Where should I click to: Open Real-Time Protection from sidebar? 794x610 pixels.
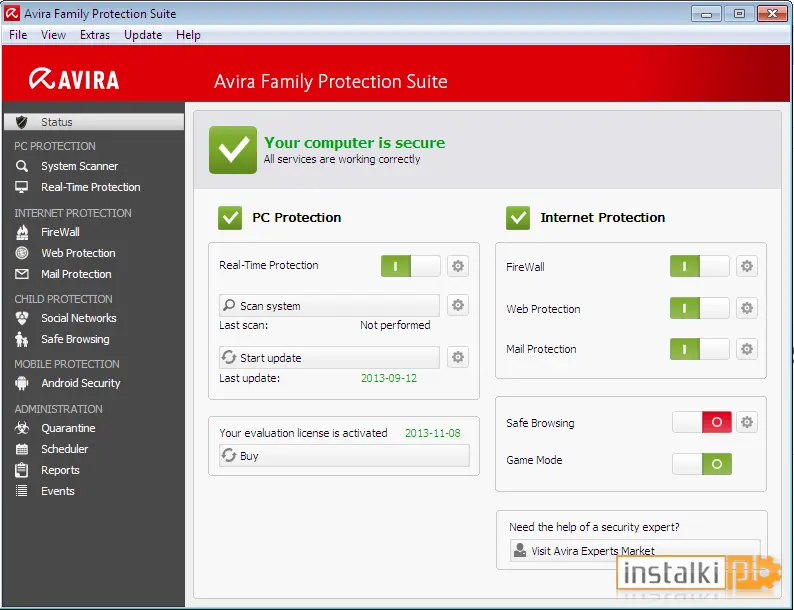click(x=91, y=187)
